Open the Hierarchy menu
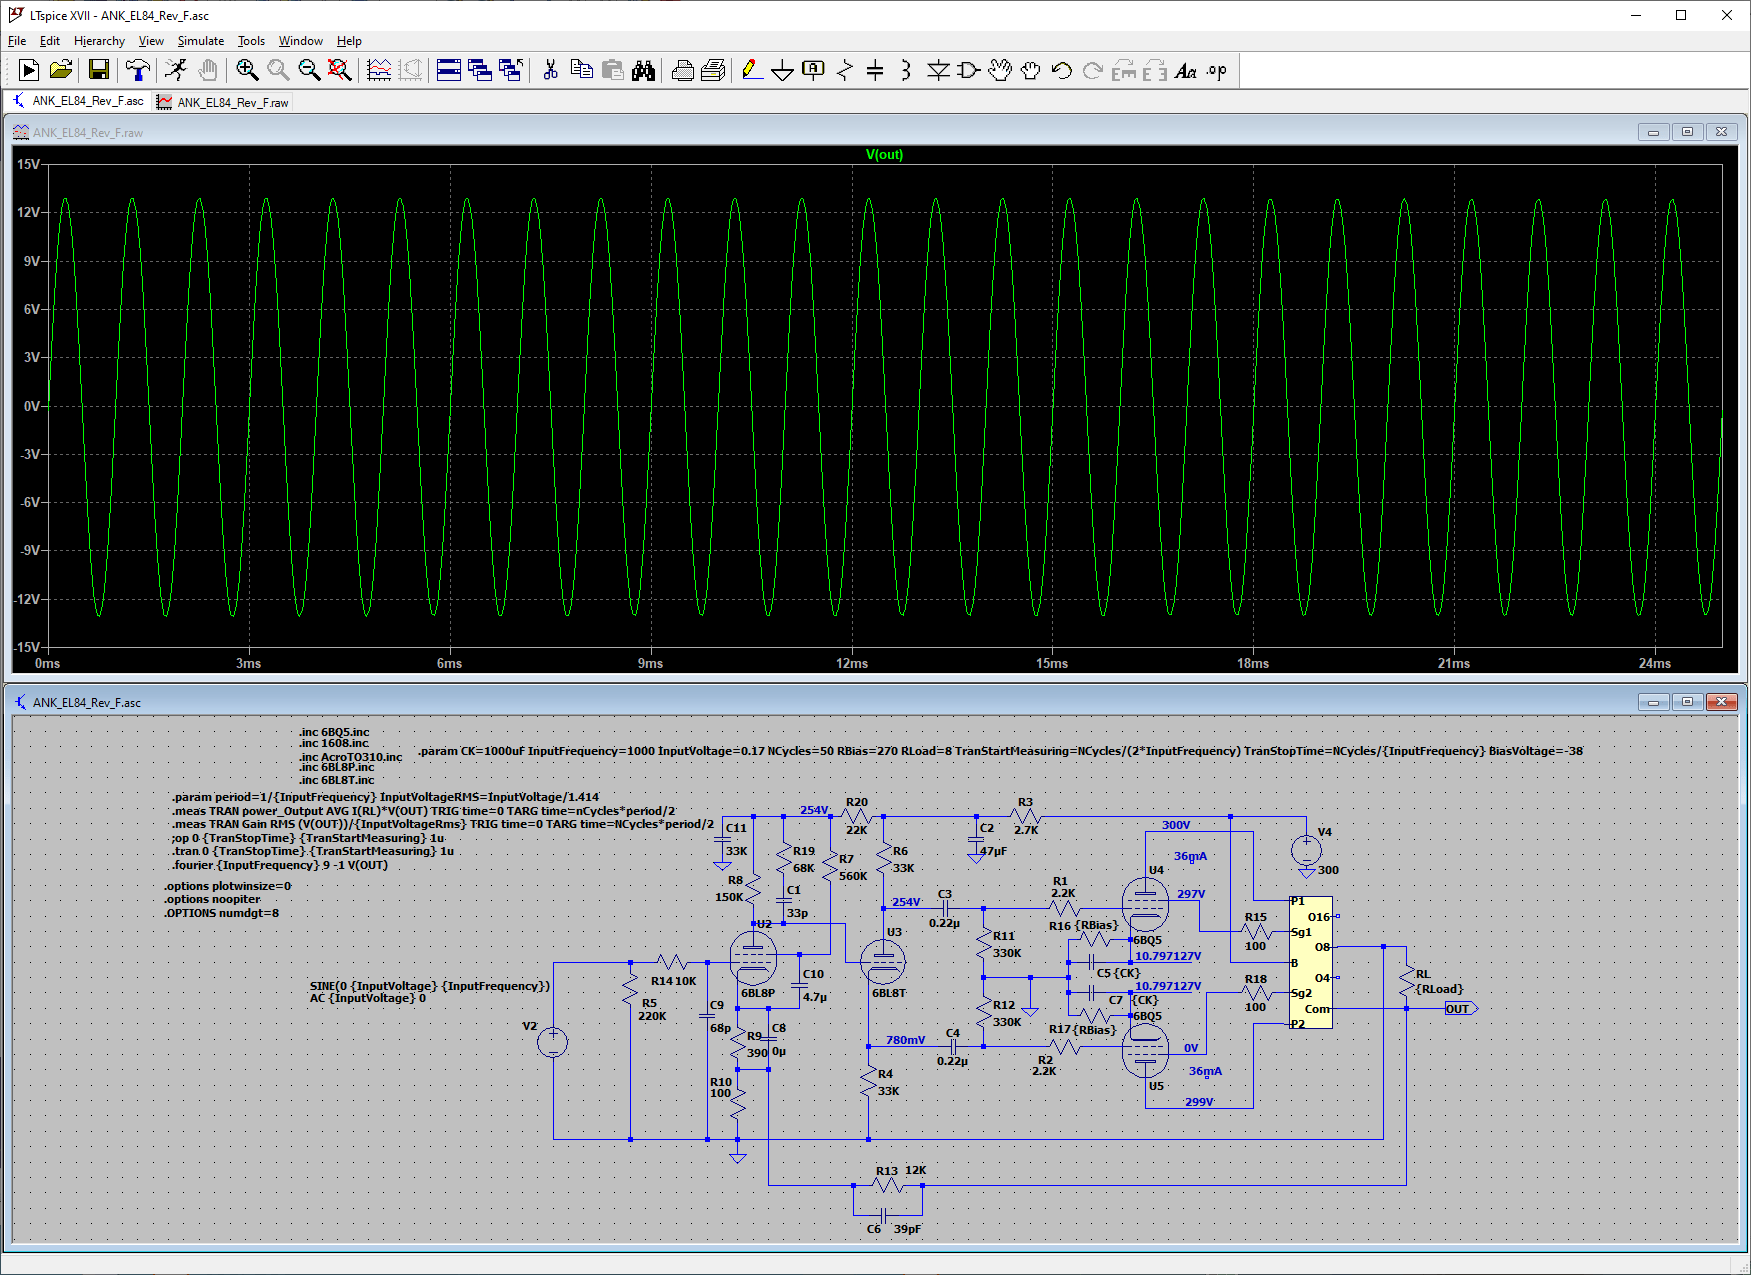The width and height of the screenshot is (1751, 1275). (99, 41)
